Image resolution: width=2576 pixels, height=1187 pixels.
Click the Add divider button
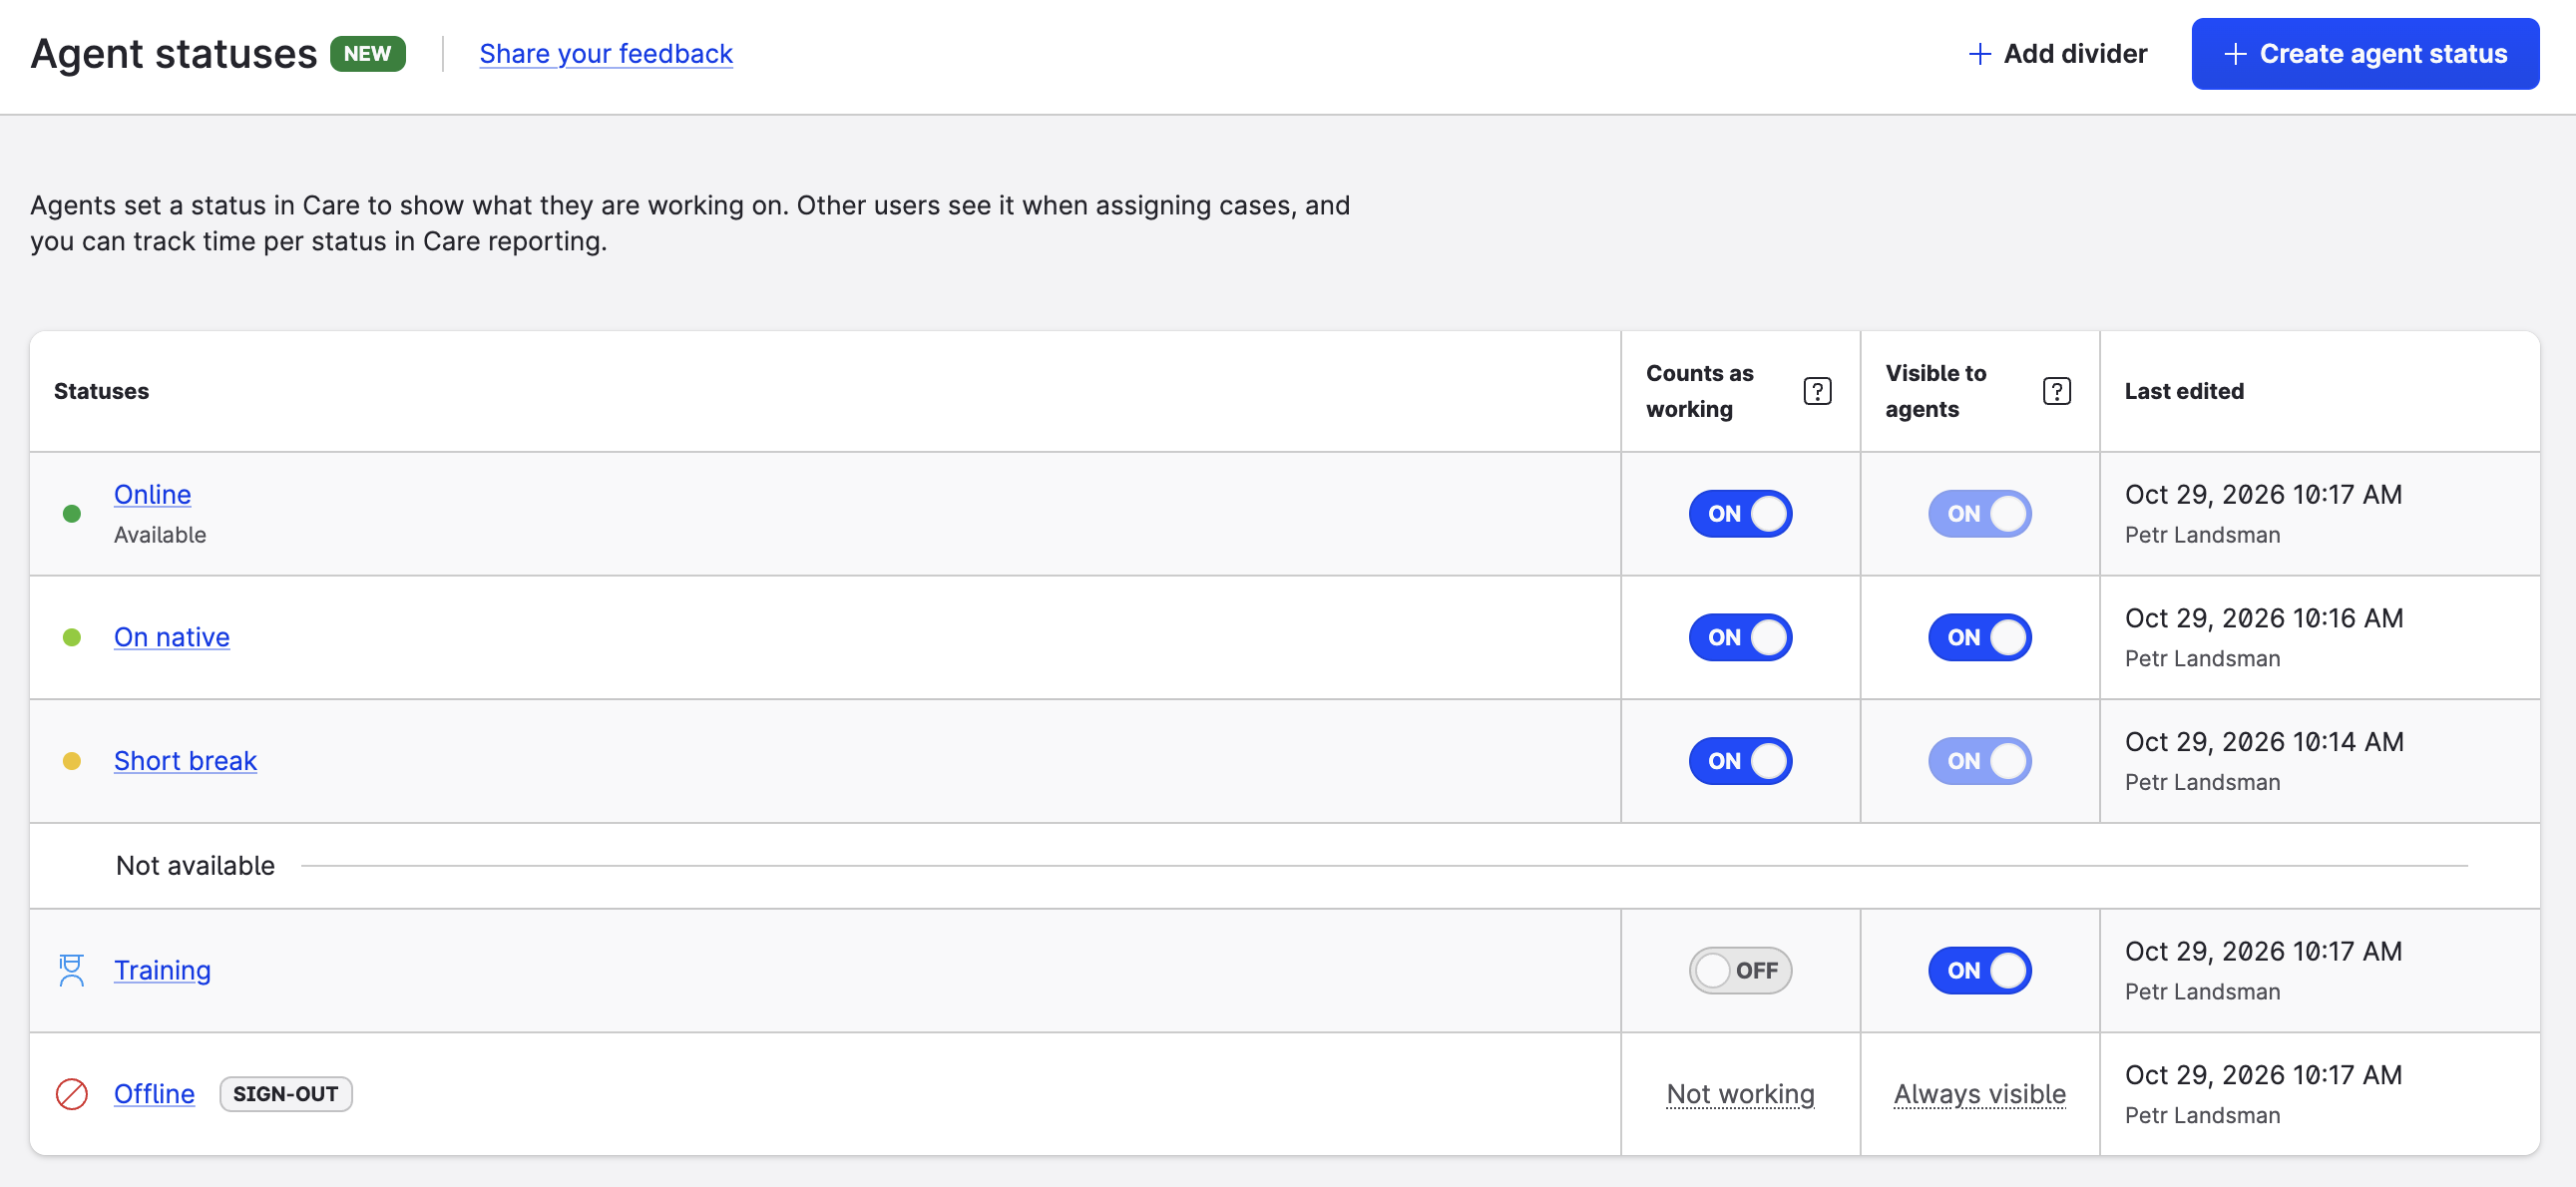coord(2057,54)
